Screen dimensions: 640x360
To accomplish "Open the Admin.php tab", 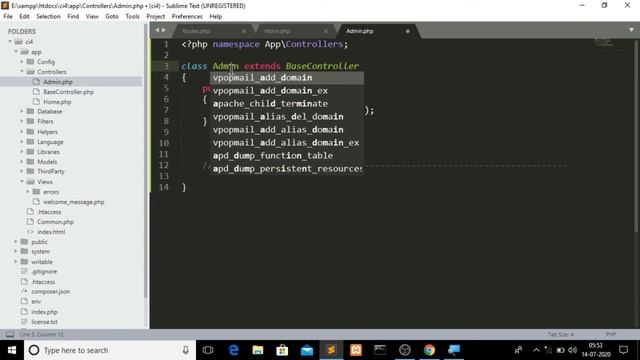I will (x=360, y=31).
